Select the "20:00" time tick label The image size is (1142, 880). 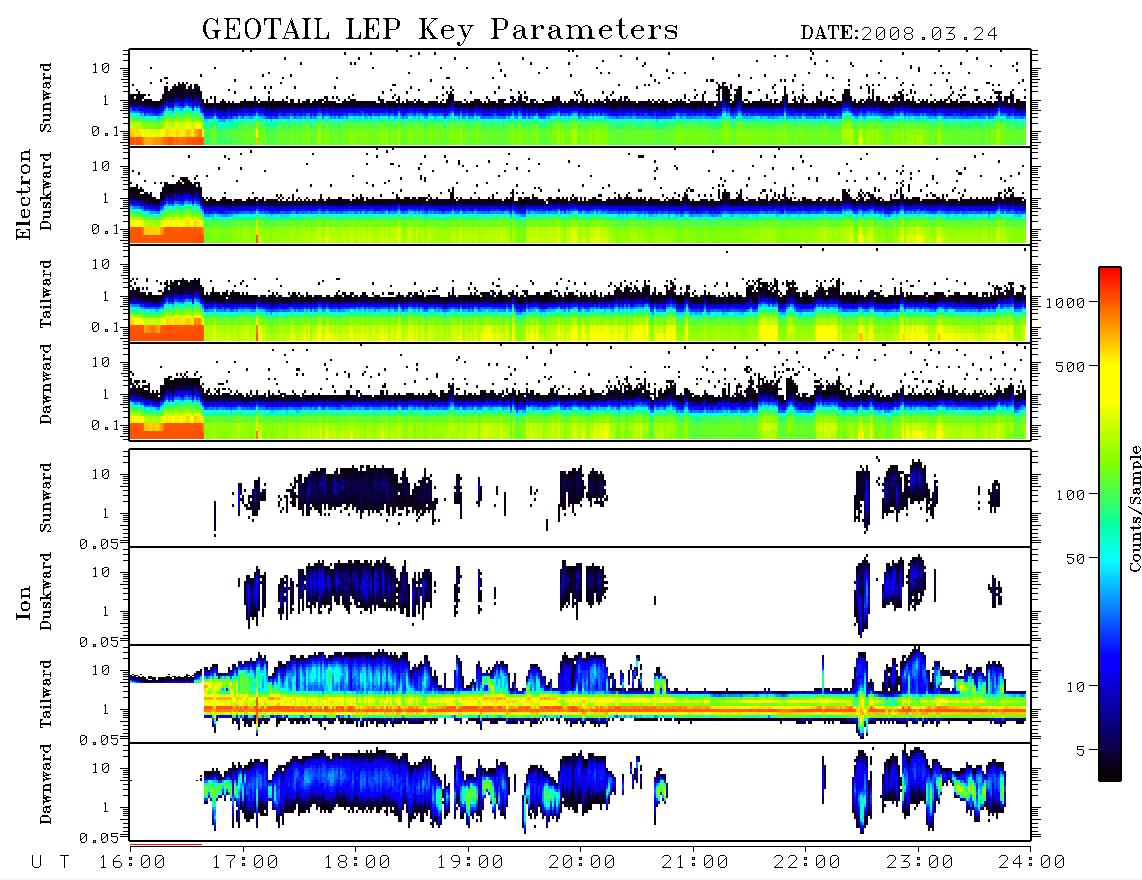(582, 863)
